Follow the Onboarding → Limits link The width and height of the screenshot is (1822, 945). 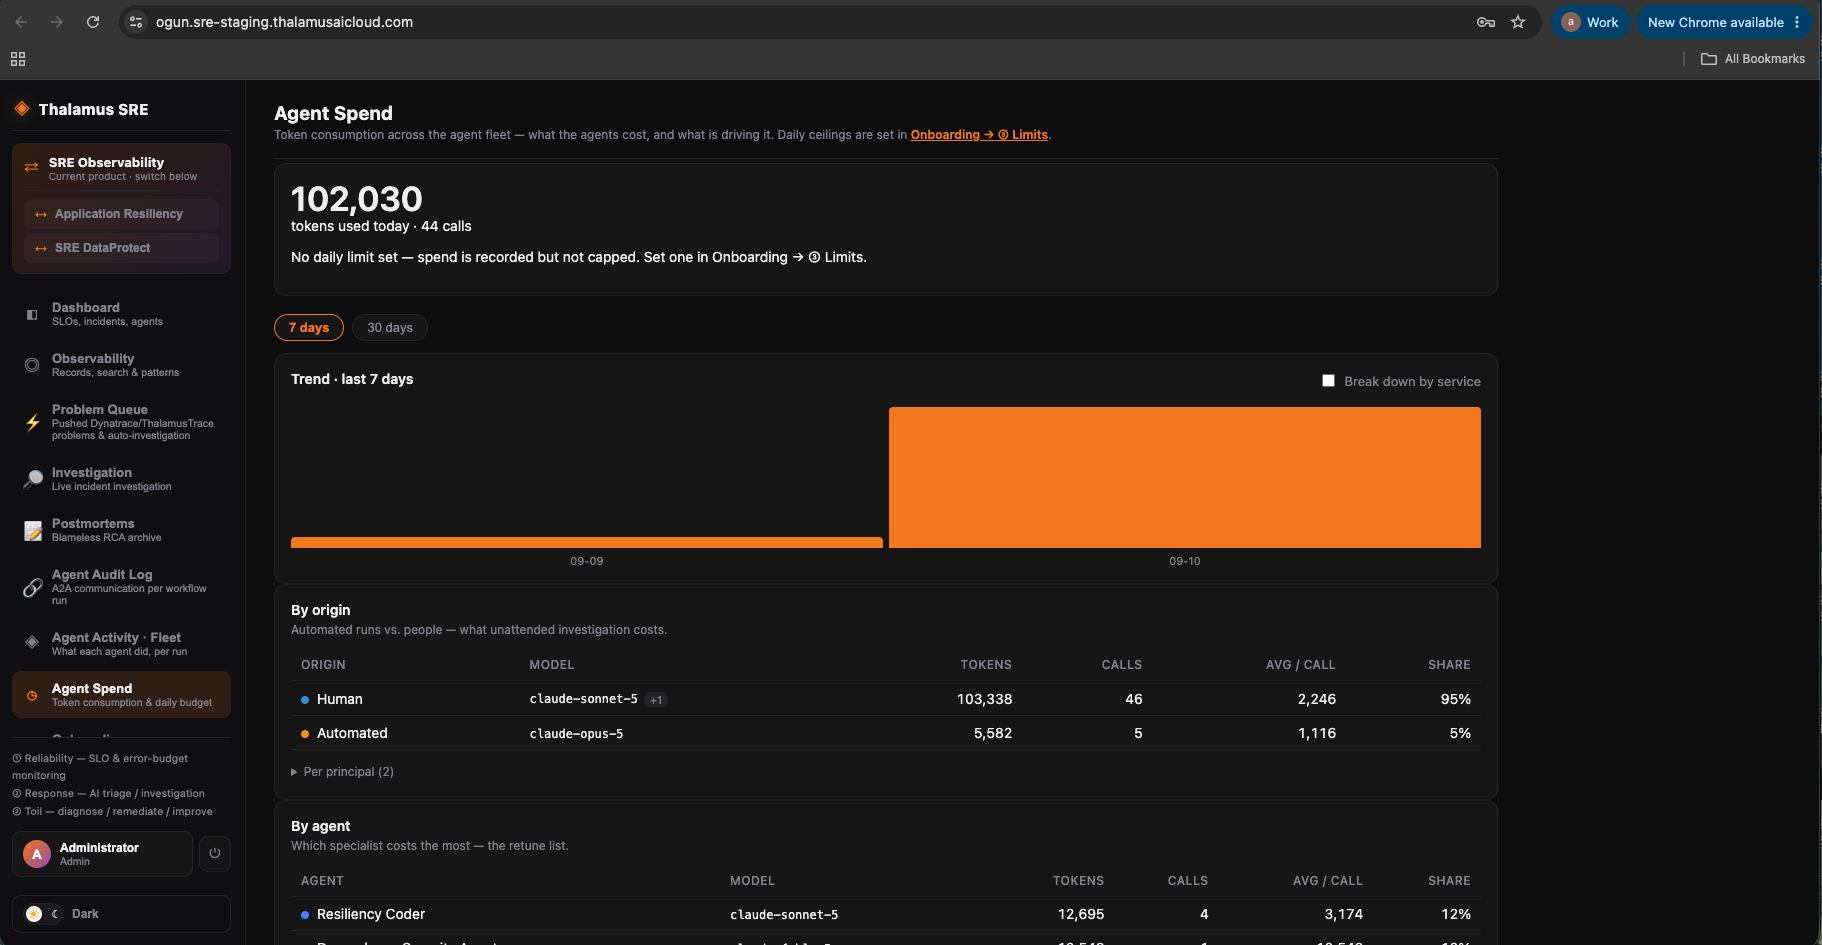click(x=979, y=135)
